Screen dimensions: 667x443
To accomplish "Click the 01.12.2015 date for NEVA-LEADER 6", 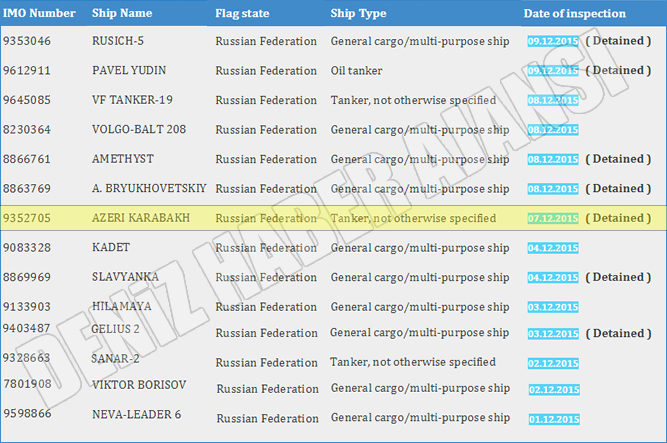I will [552, 417].
